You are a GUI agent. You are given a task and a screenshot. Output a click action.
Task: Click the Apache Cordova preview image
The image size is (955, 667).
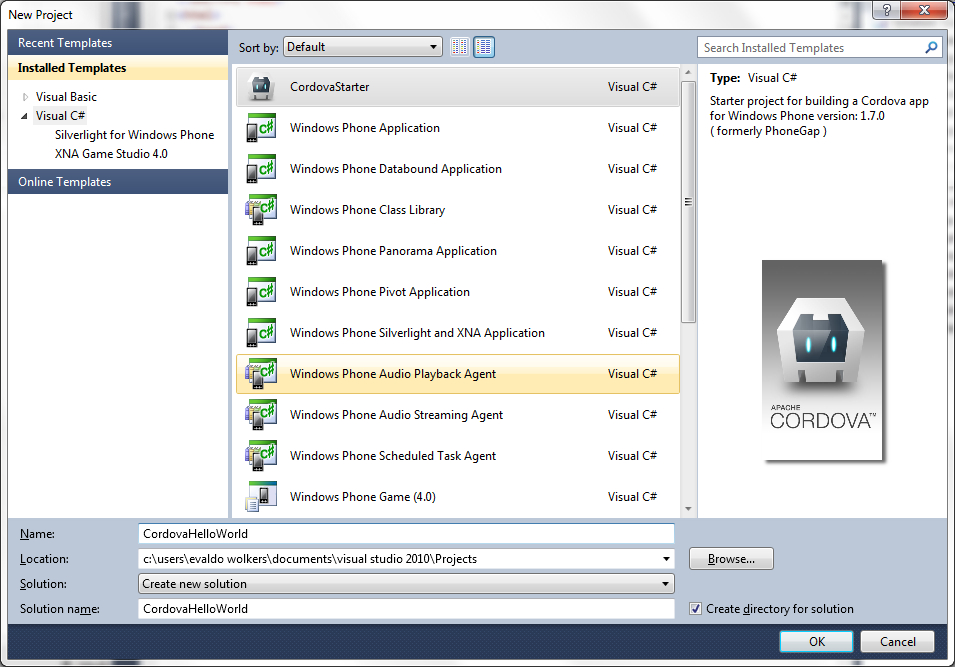[x=822, y=361]
